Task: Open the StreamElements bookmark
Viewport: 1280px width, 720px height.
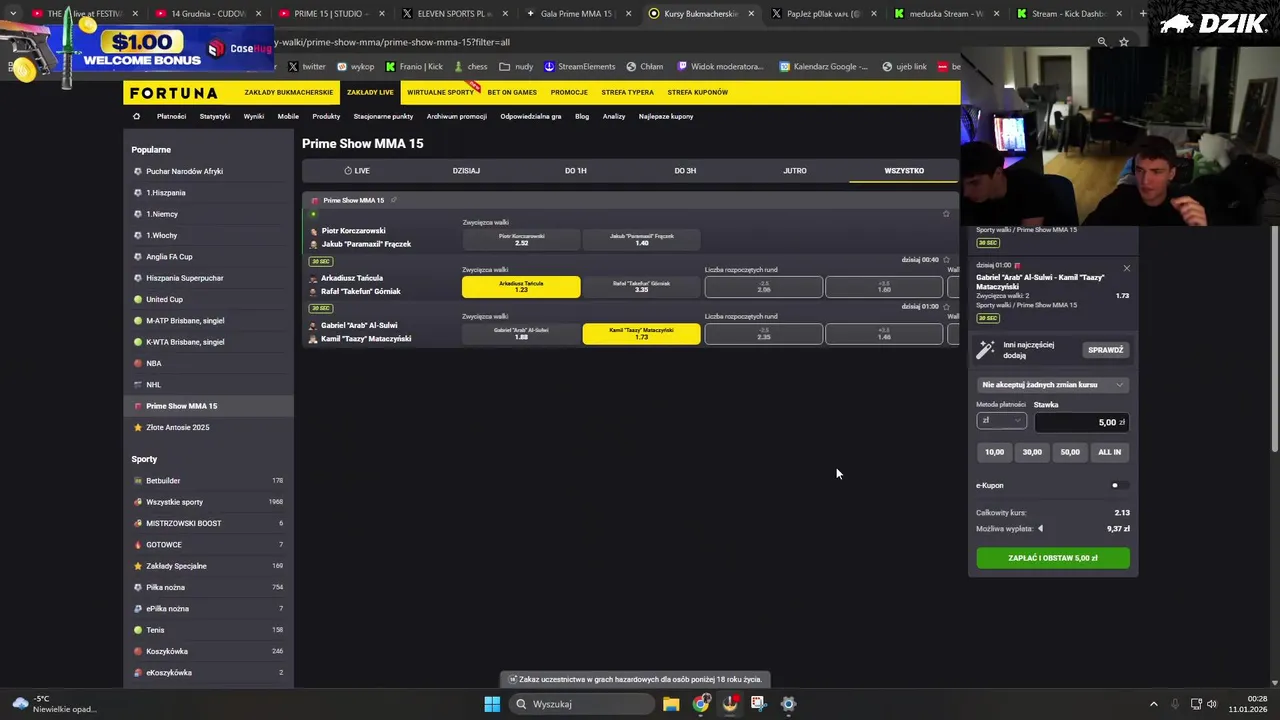Action: point(580,67)
